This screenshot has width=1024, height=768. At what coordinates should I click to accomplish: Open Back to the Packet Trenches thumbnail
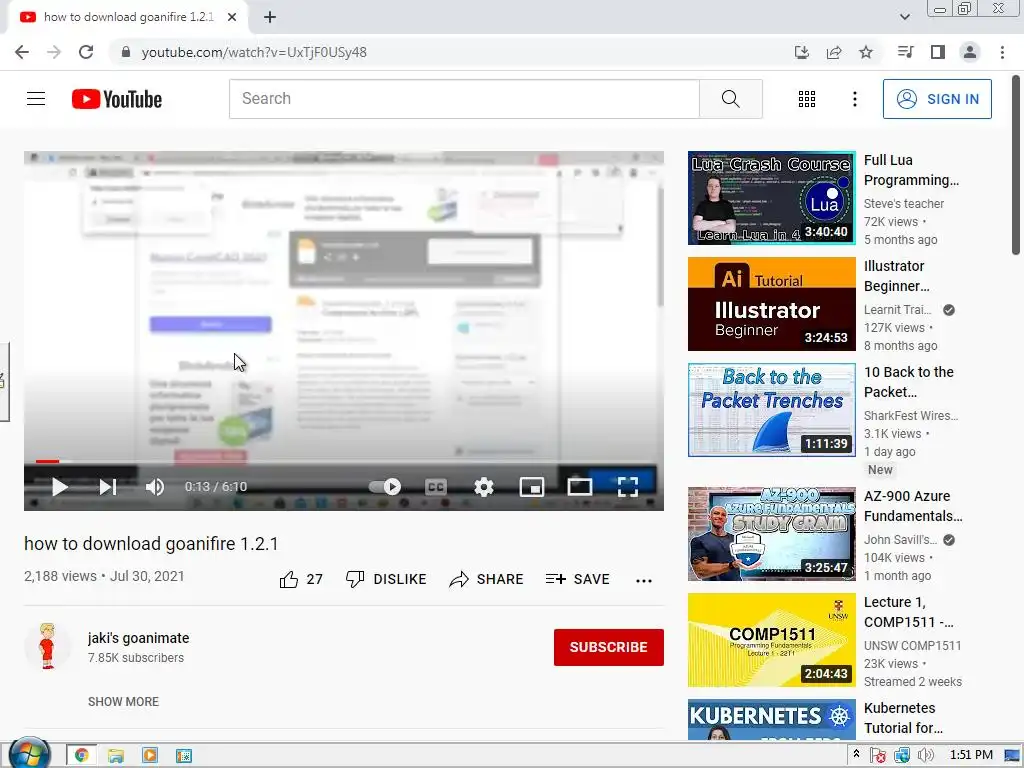coord(771,409)
